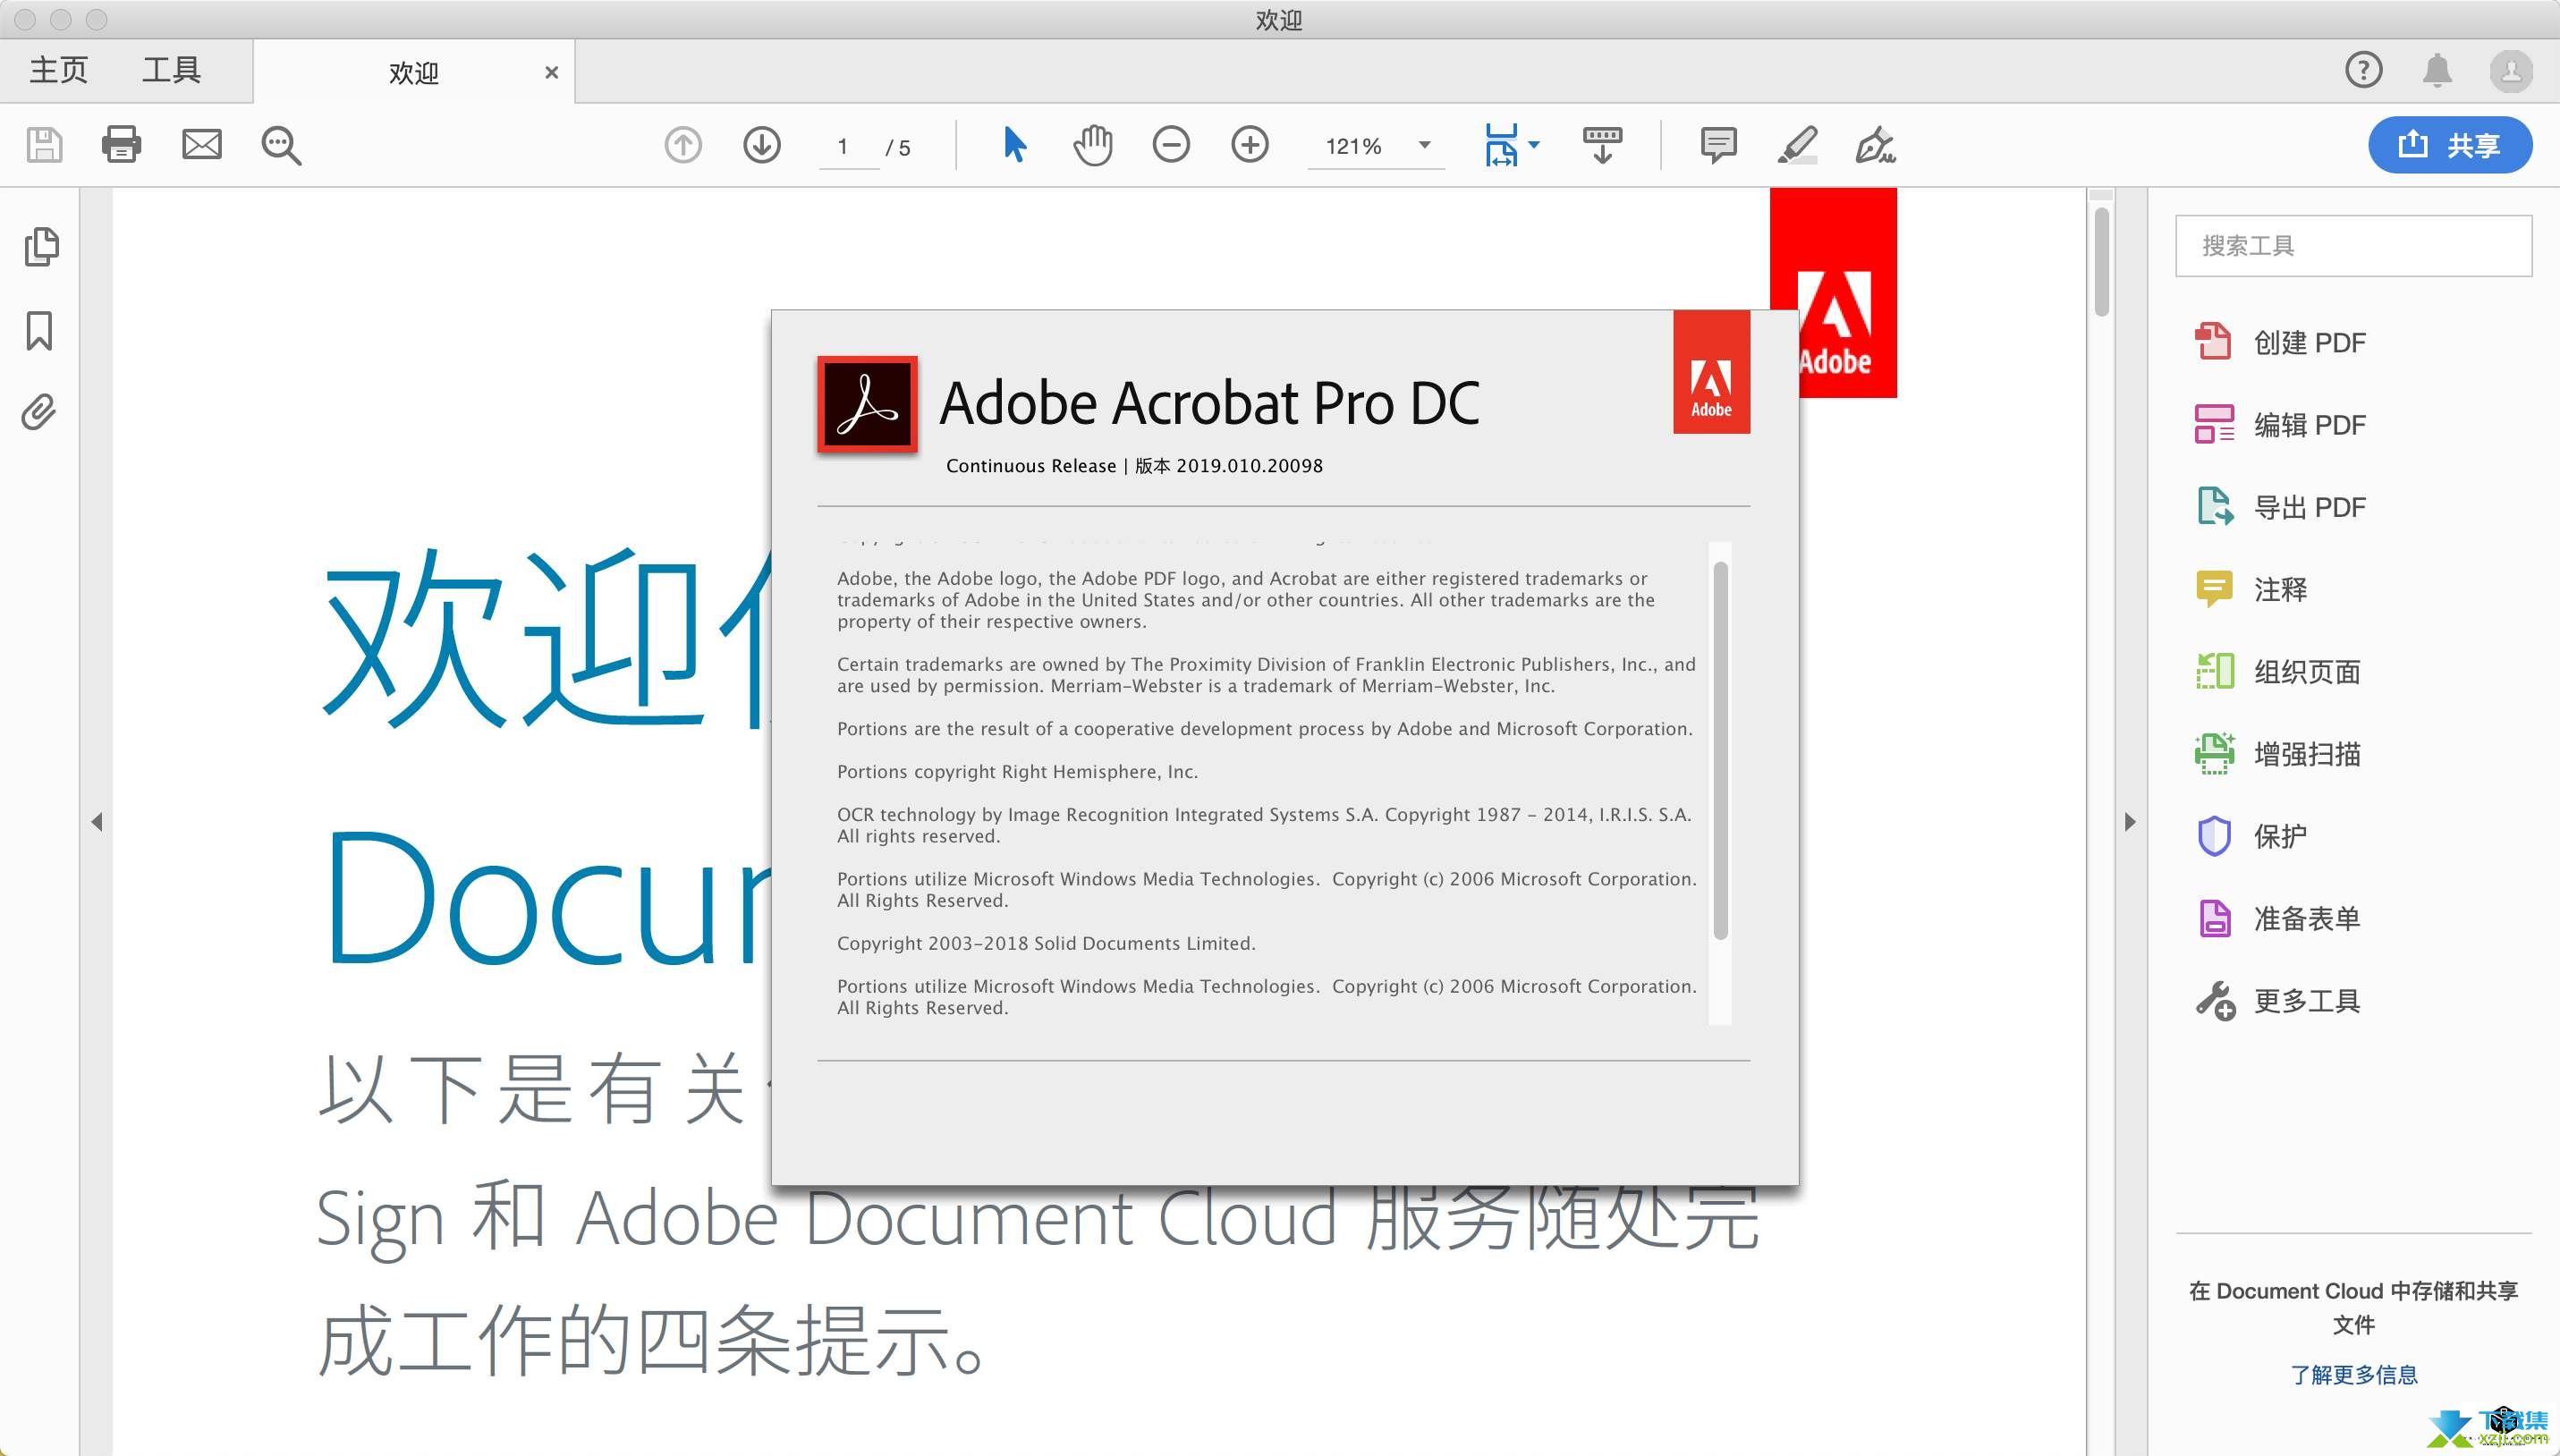Viewport: 2560px width, 1456px height.
Task: Collapse the left navigation pane arrow
Action: (x=97, y=822)
